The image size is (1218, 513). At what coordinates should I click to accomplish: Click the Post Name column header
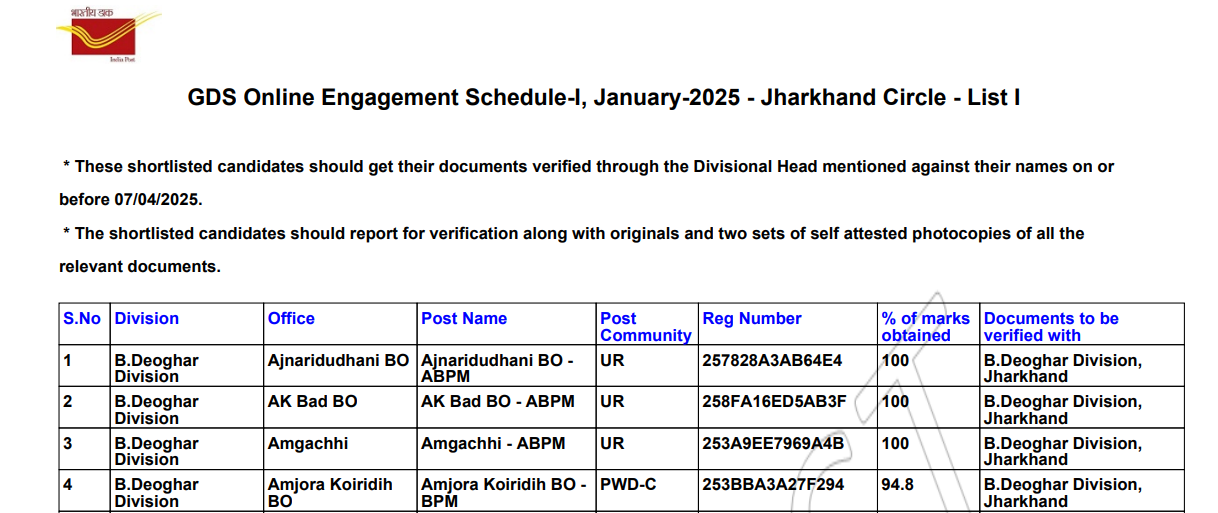point(464,319)
